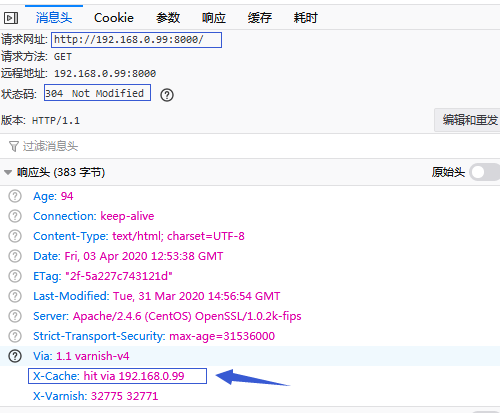Click help icon beside ETag header
Image resolution: width=500 pixels, height=413 pixels.
point(15,276)
